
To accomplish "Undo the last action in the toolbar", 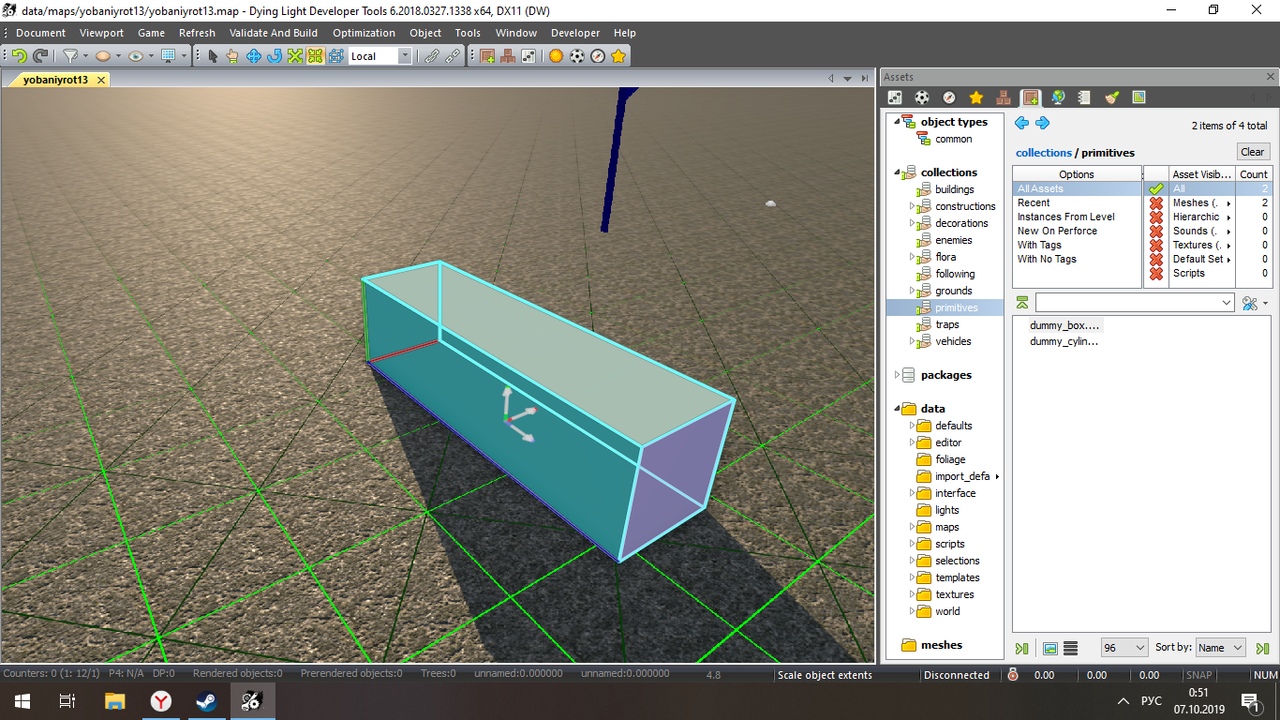I will click(19, 56).
